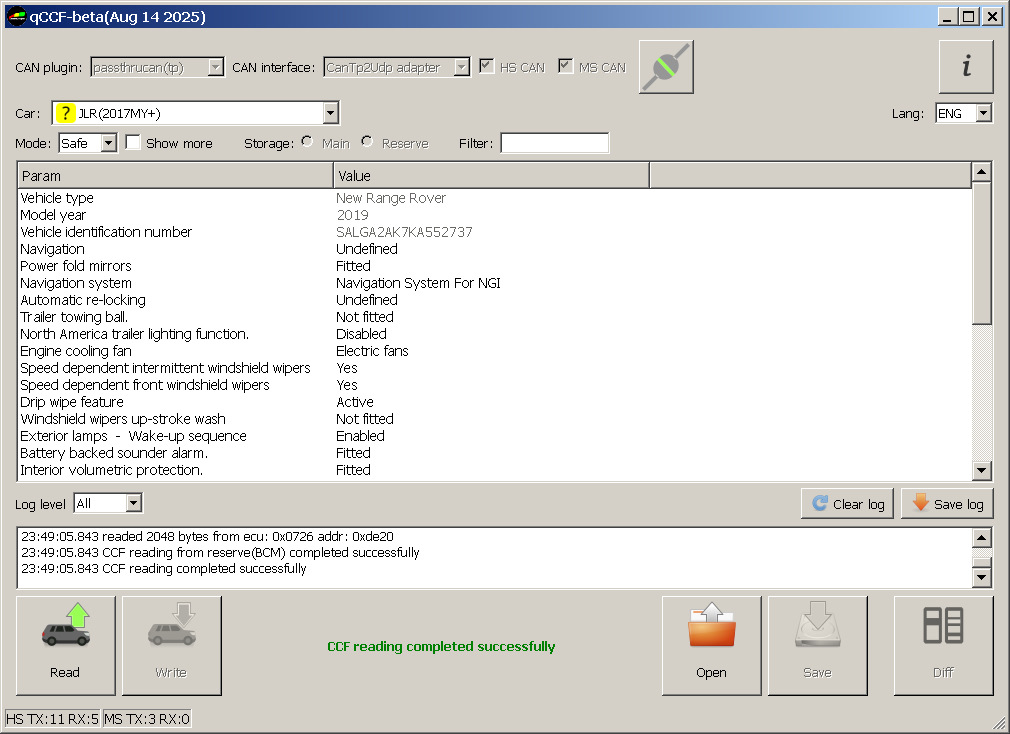The image size is (1010, 734).
Task: Select Speed dependent intermittent windshield wipers row
Action: [x=495, y=368]
